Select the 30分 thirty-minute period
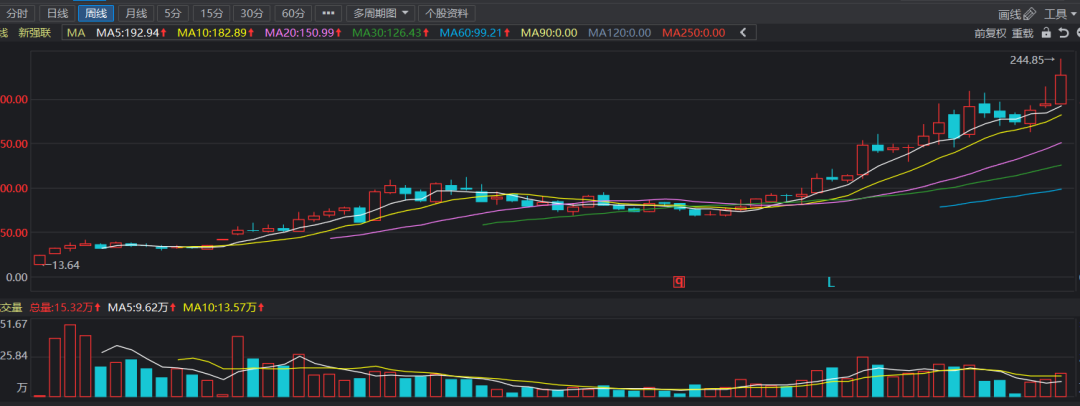The width and height of the screenshot is (1080, 406). (252, 13)
